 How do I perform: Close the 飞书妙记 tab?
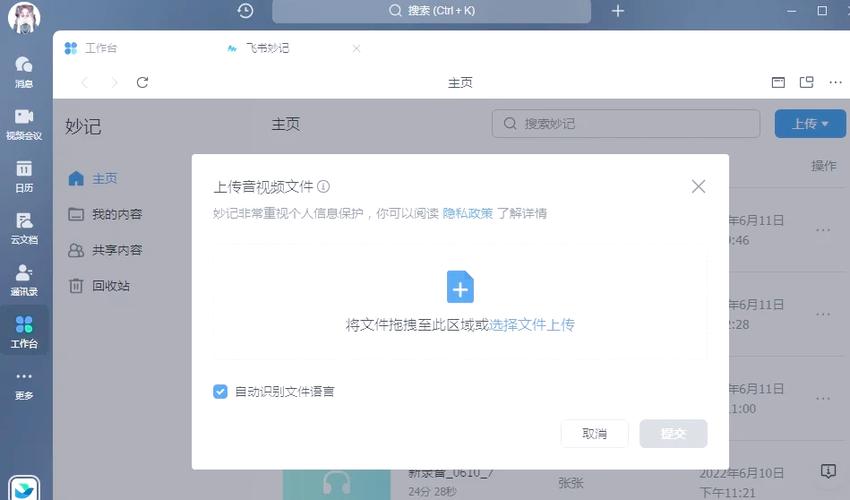point(356,48)
